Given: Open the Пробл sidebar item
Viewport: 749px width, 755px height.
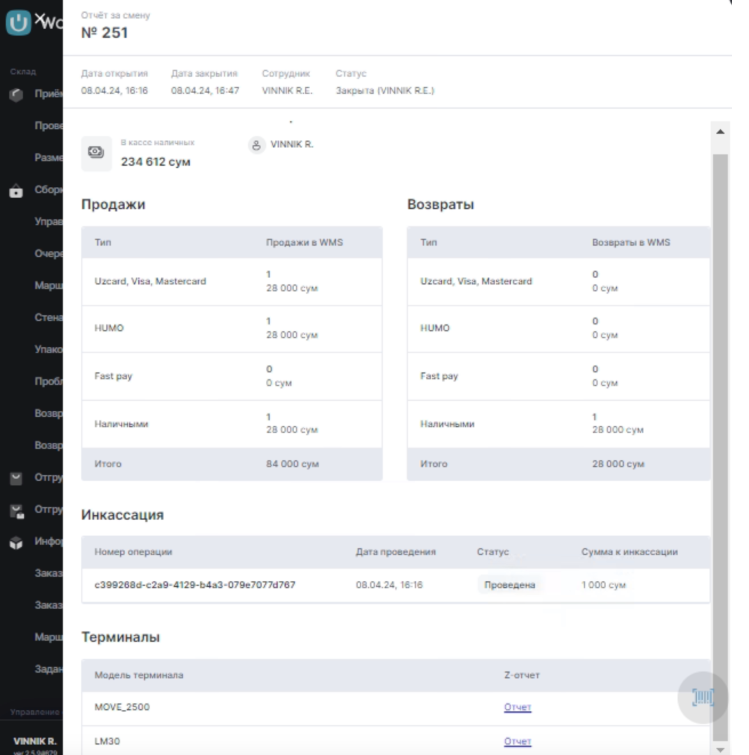Looking at the screenshot, I should point(48,381).
